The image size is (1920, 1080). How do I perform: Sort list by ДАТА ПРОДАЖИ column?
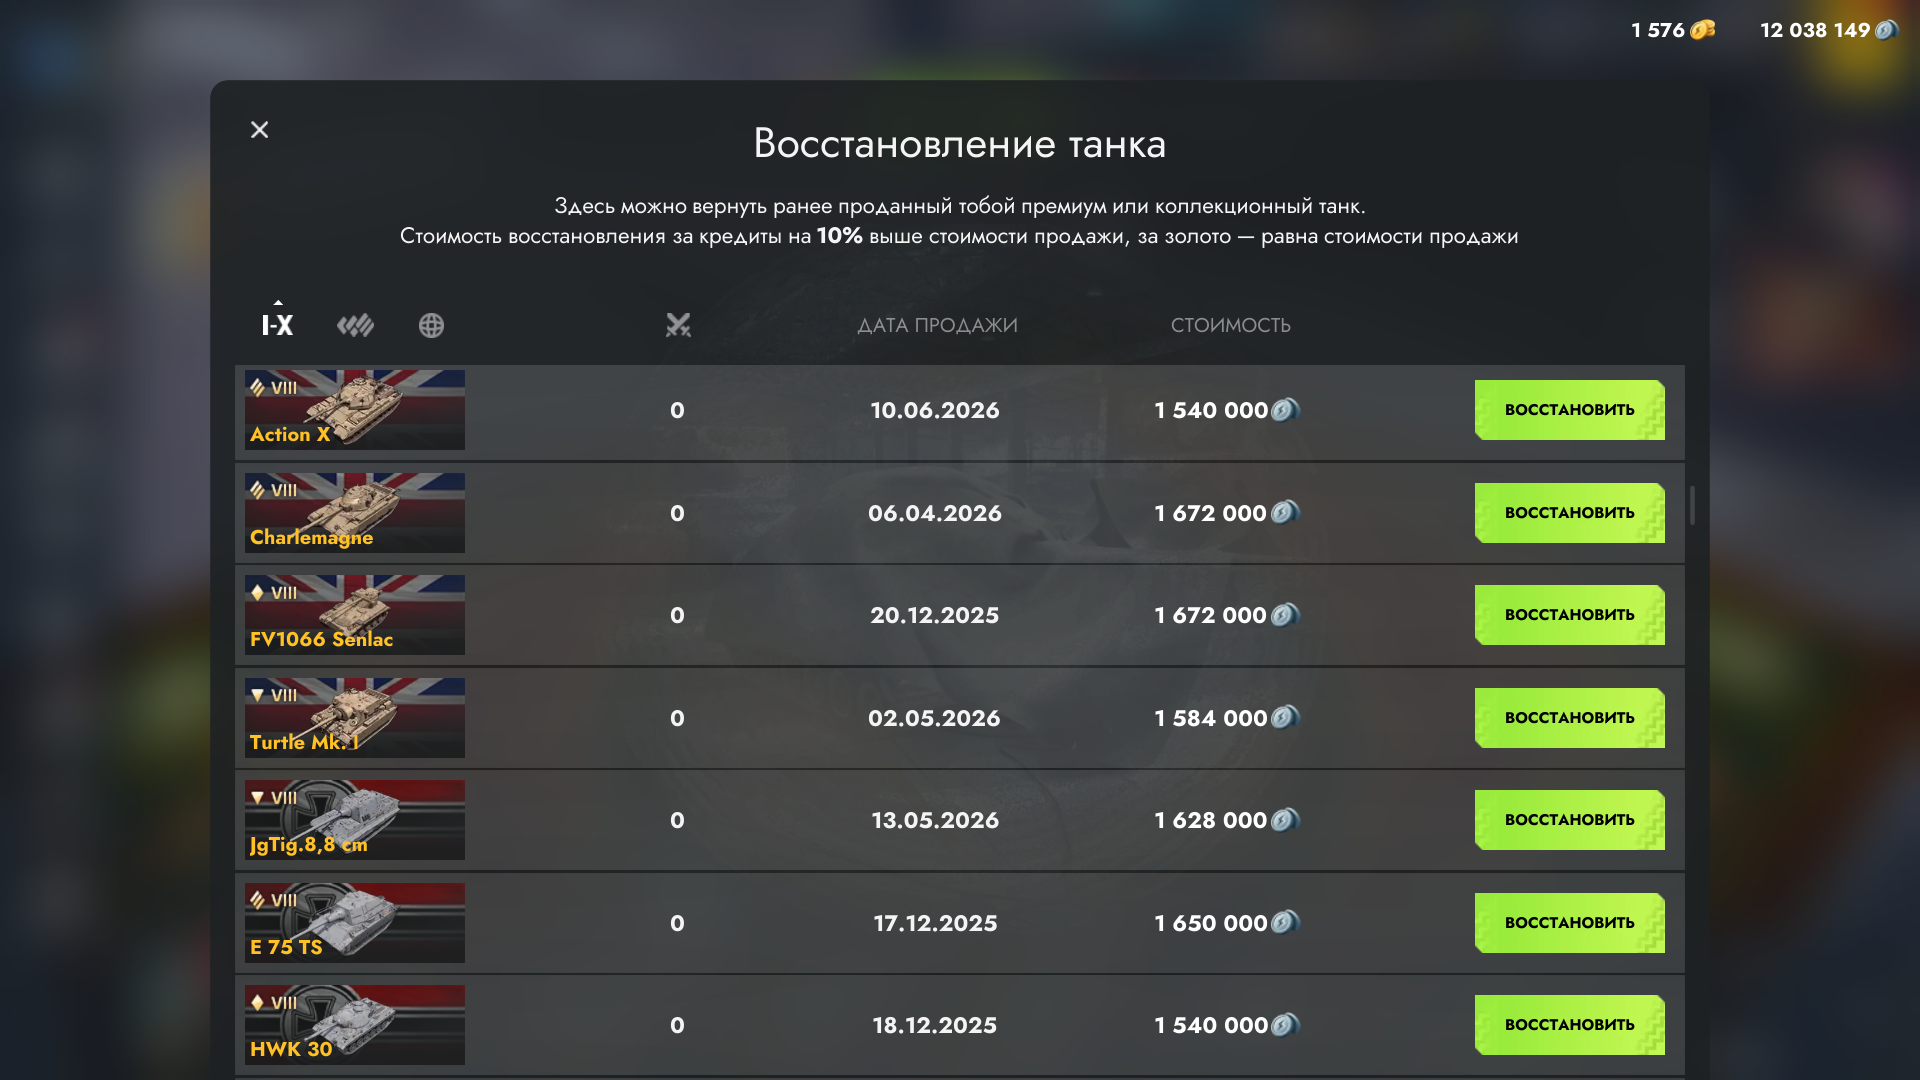(937, 325)
